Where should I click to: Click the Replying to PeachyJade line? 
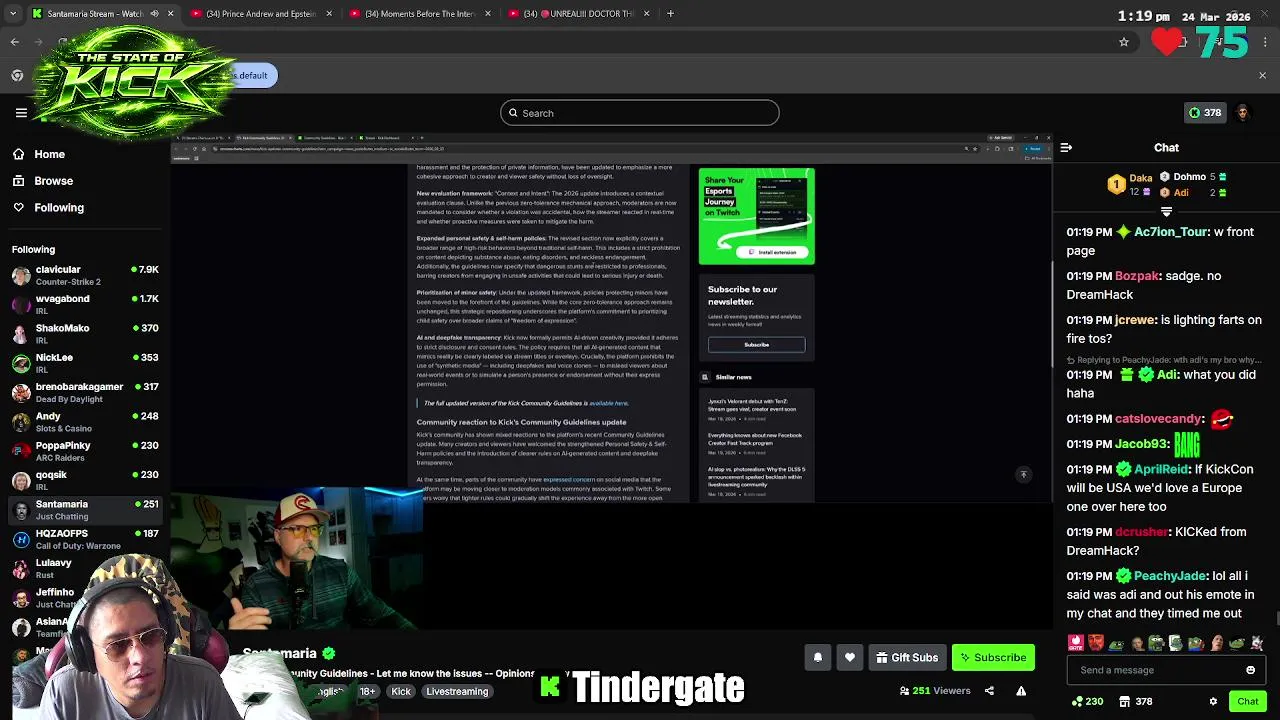[1164, 360]
